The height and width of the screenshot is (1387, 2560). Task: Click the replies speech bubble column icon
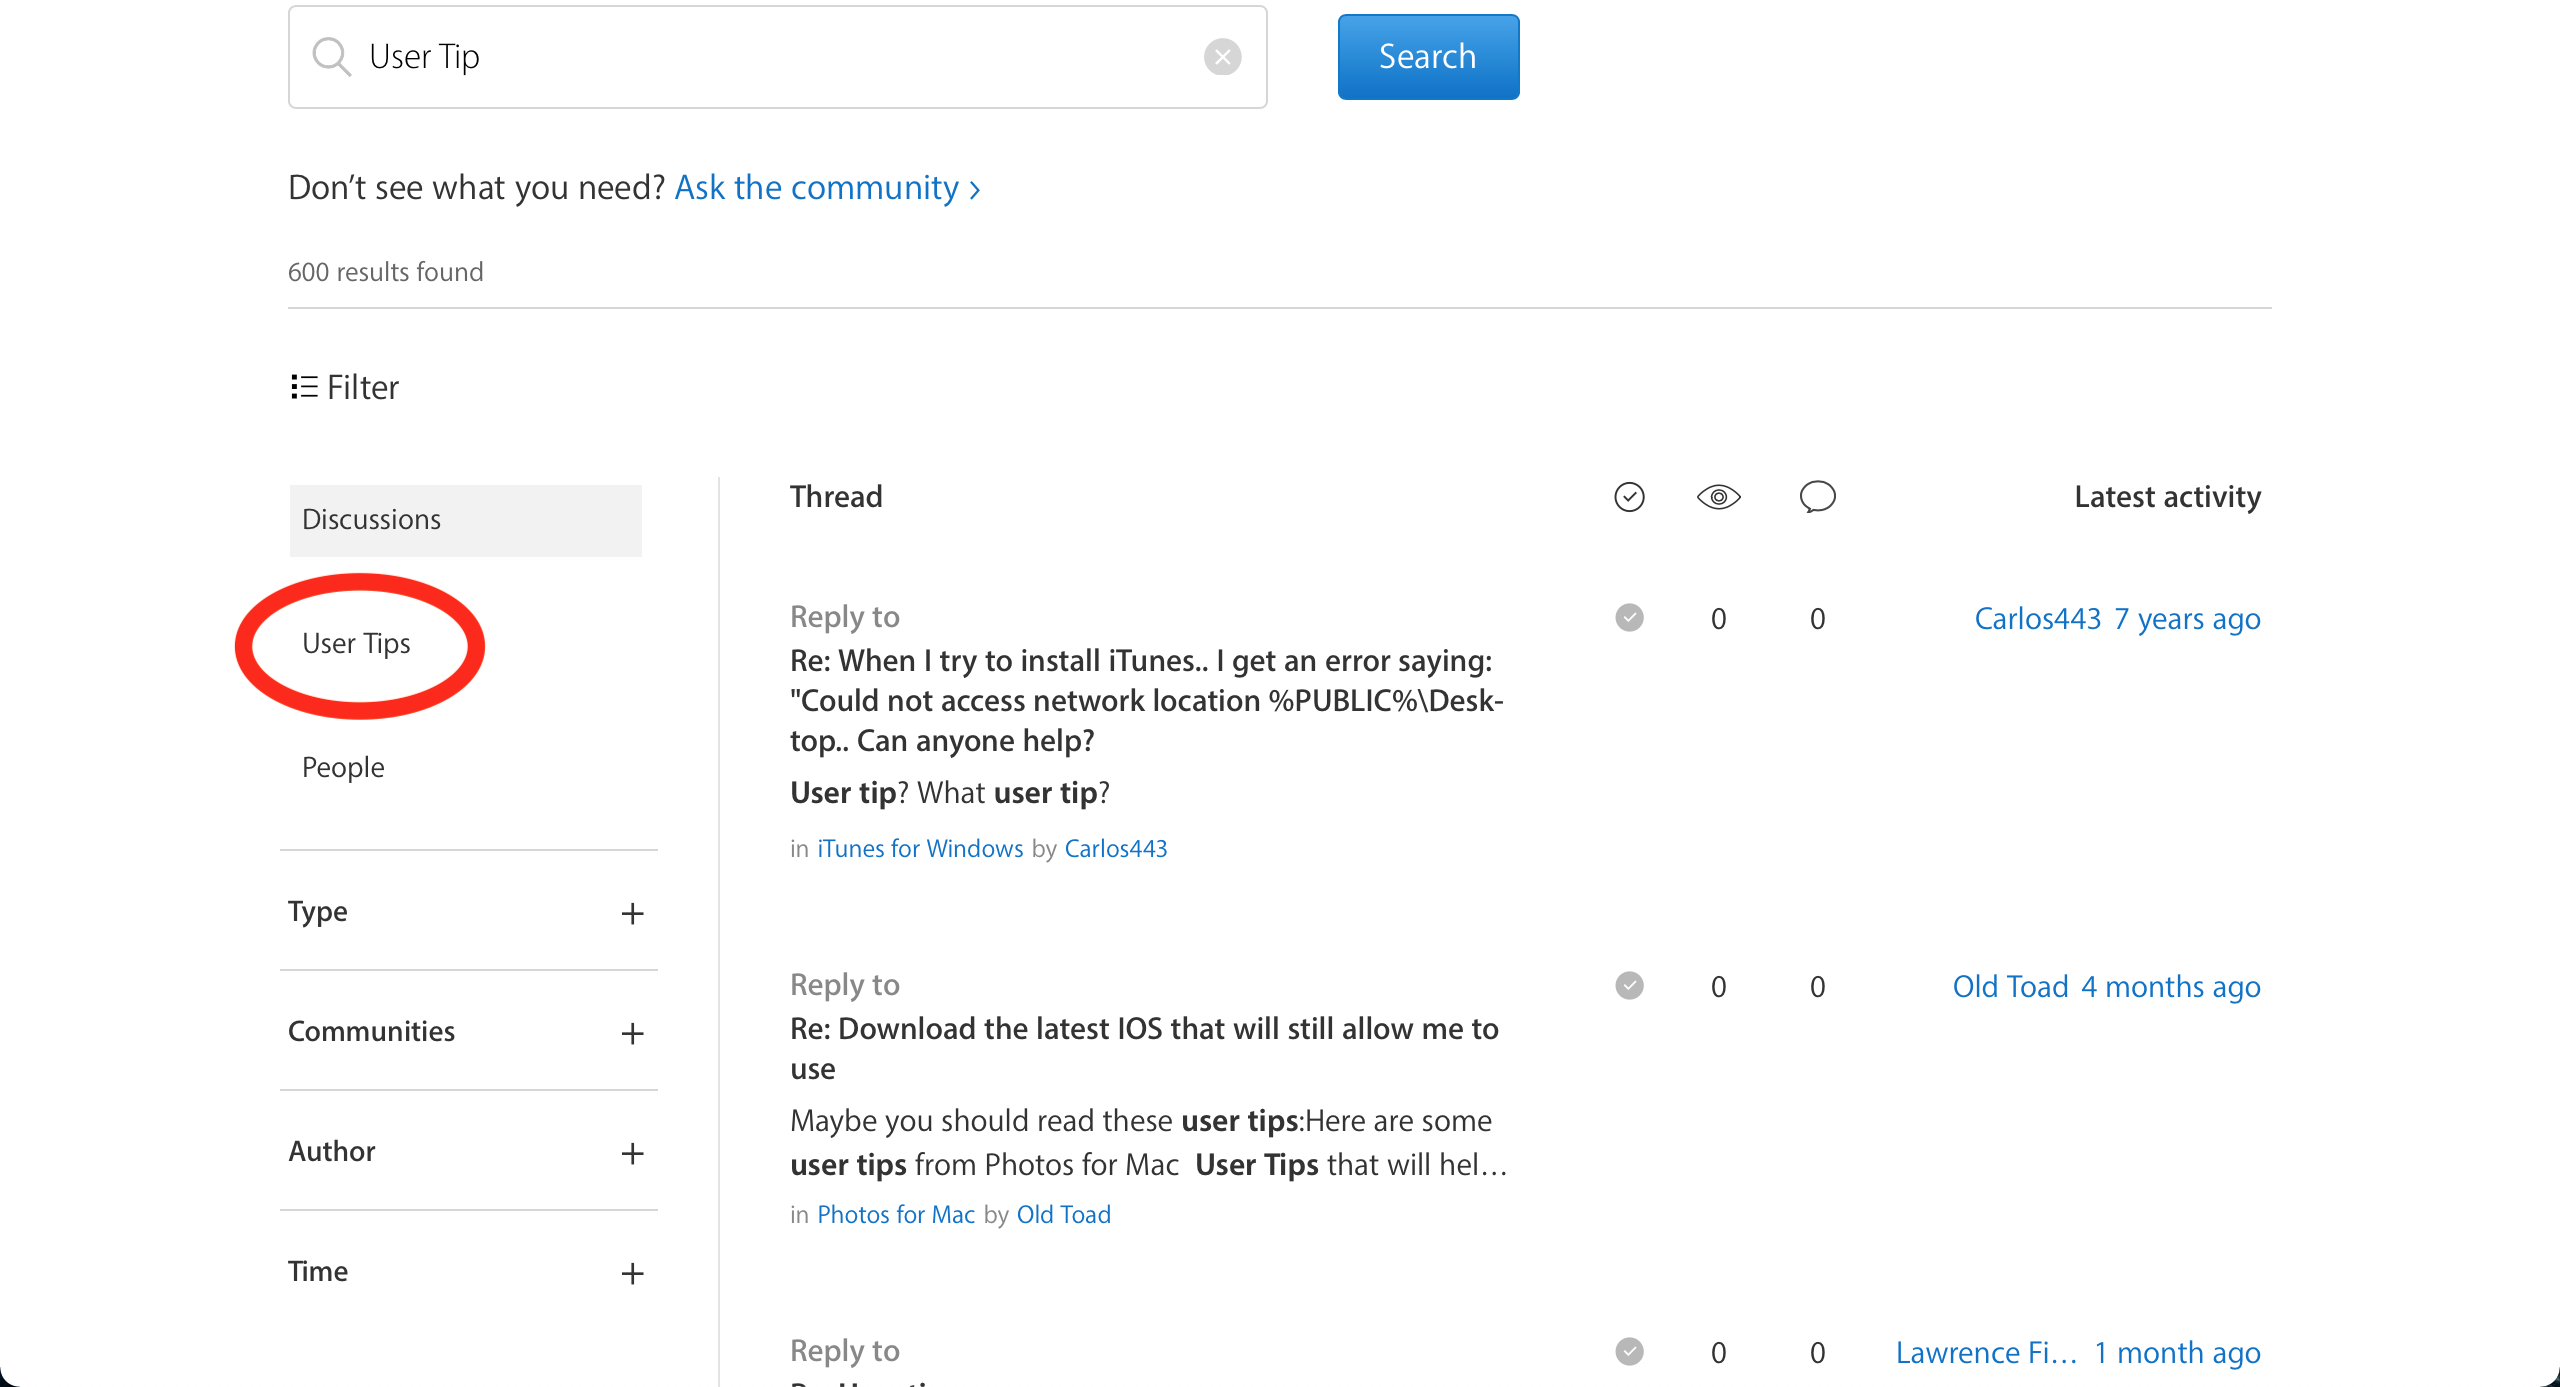coord(1817,497)
